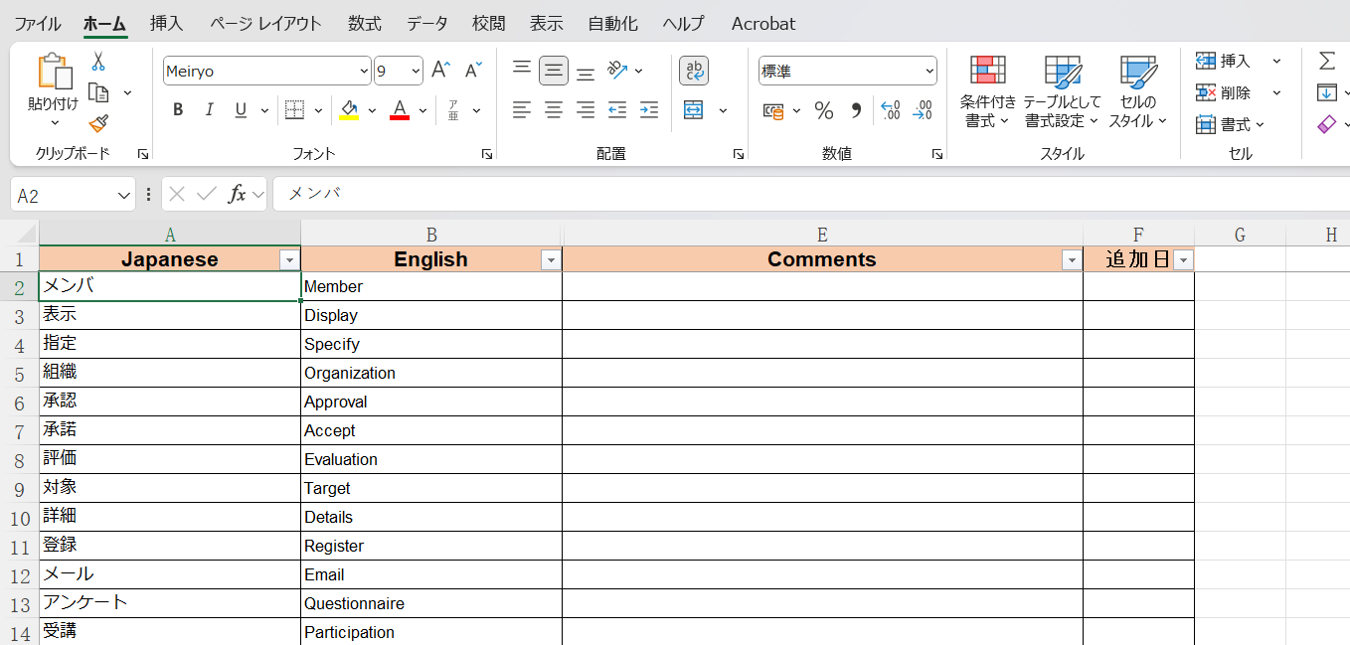Image resolution: width=1350 pixels, height=645 pixels.
Task: Click the Insert Function fx icon
Action: (x=237, y=194)
